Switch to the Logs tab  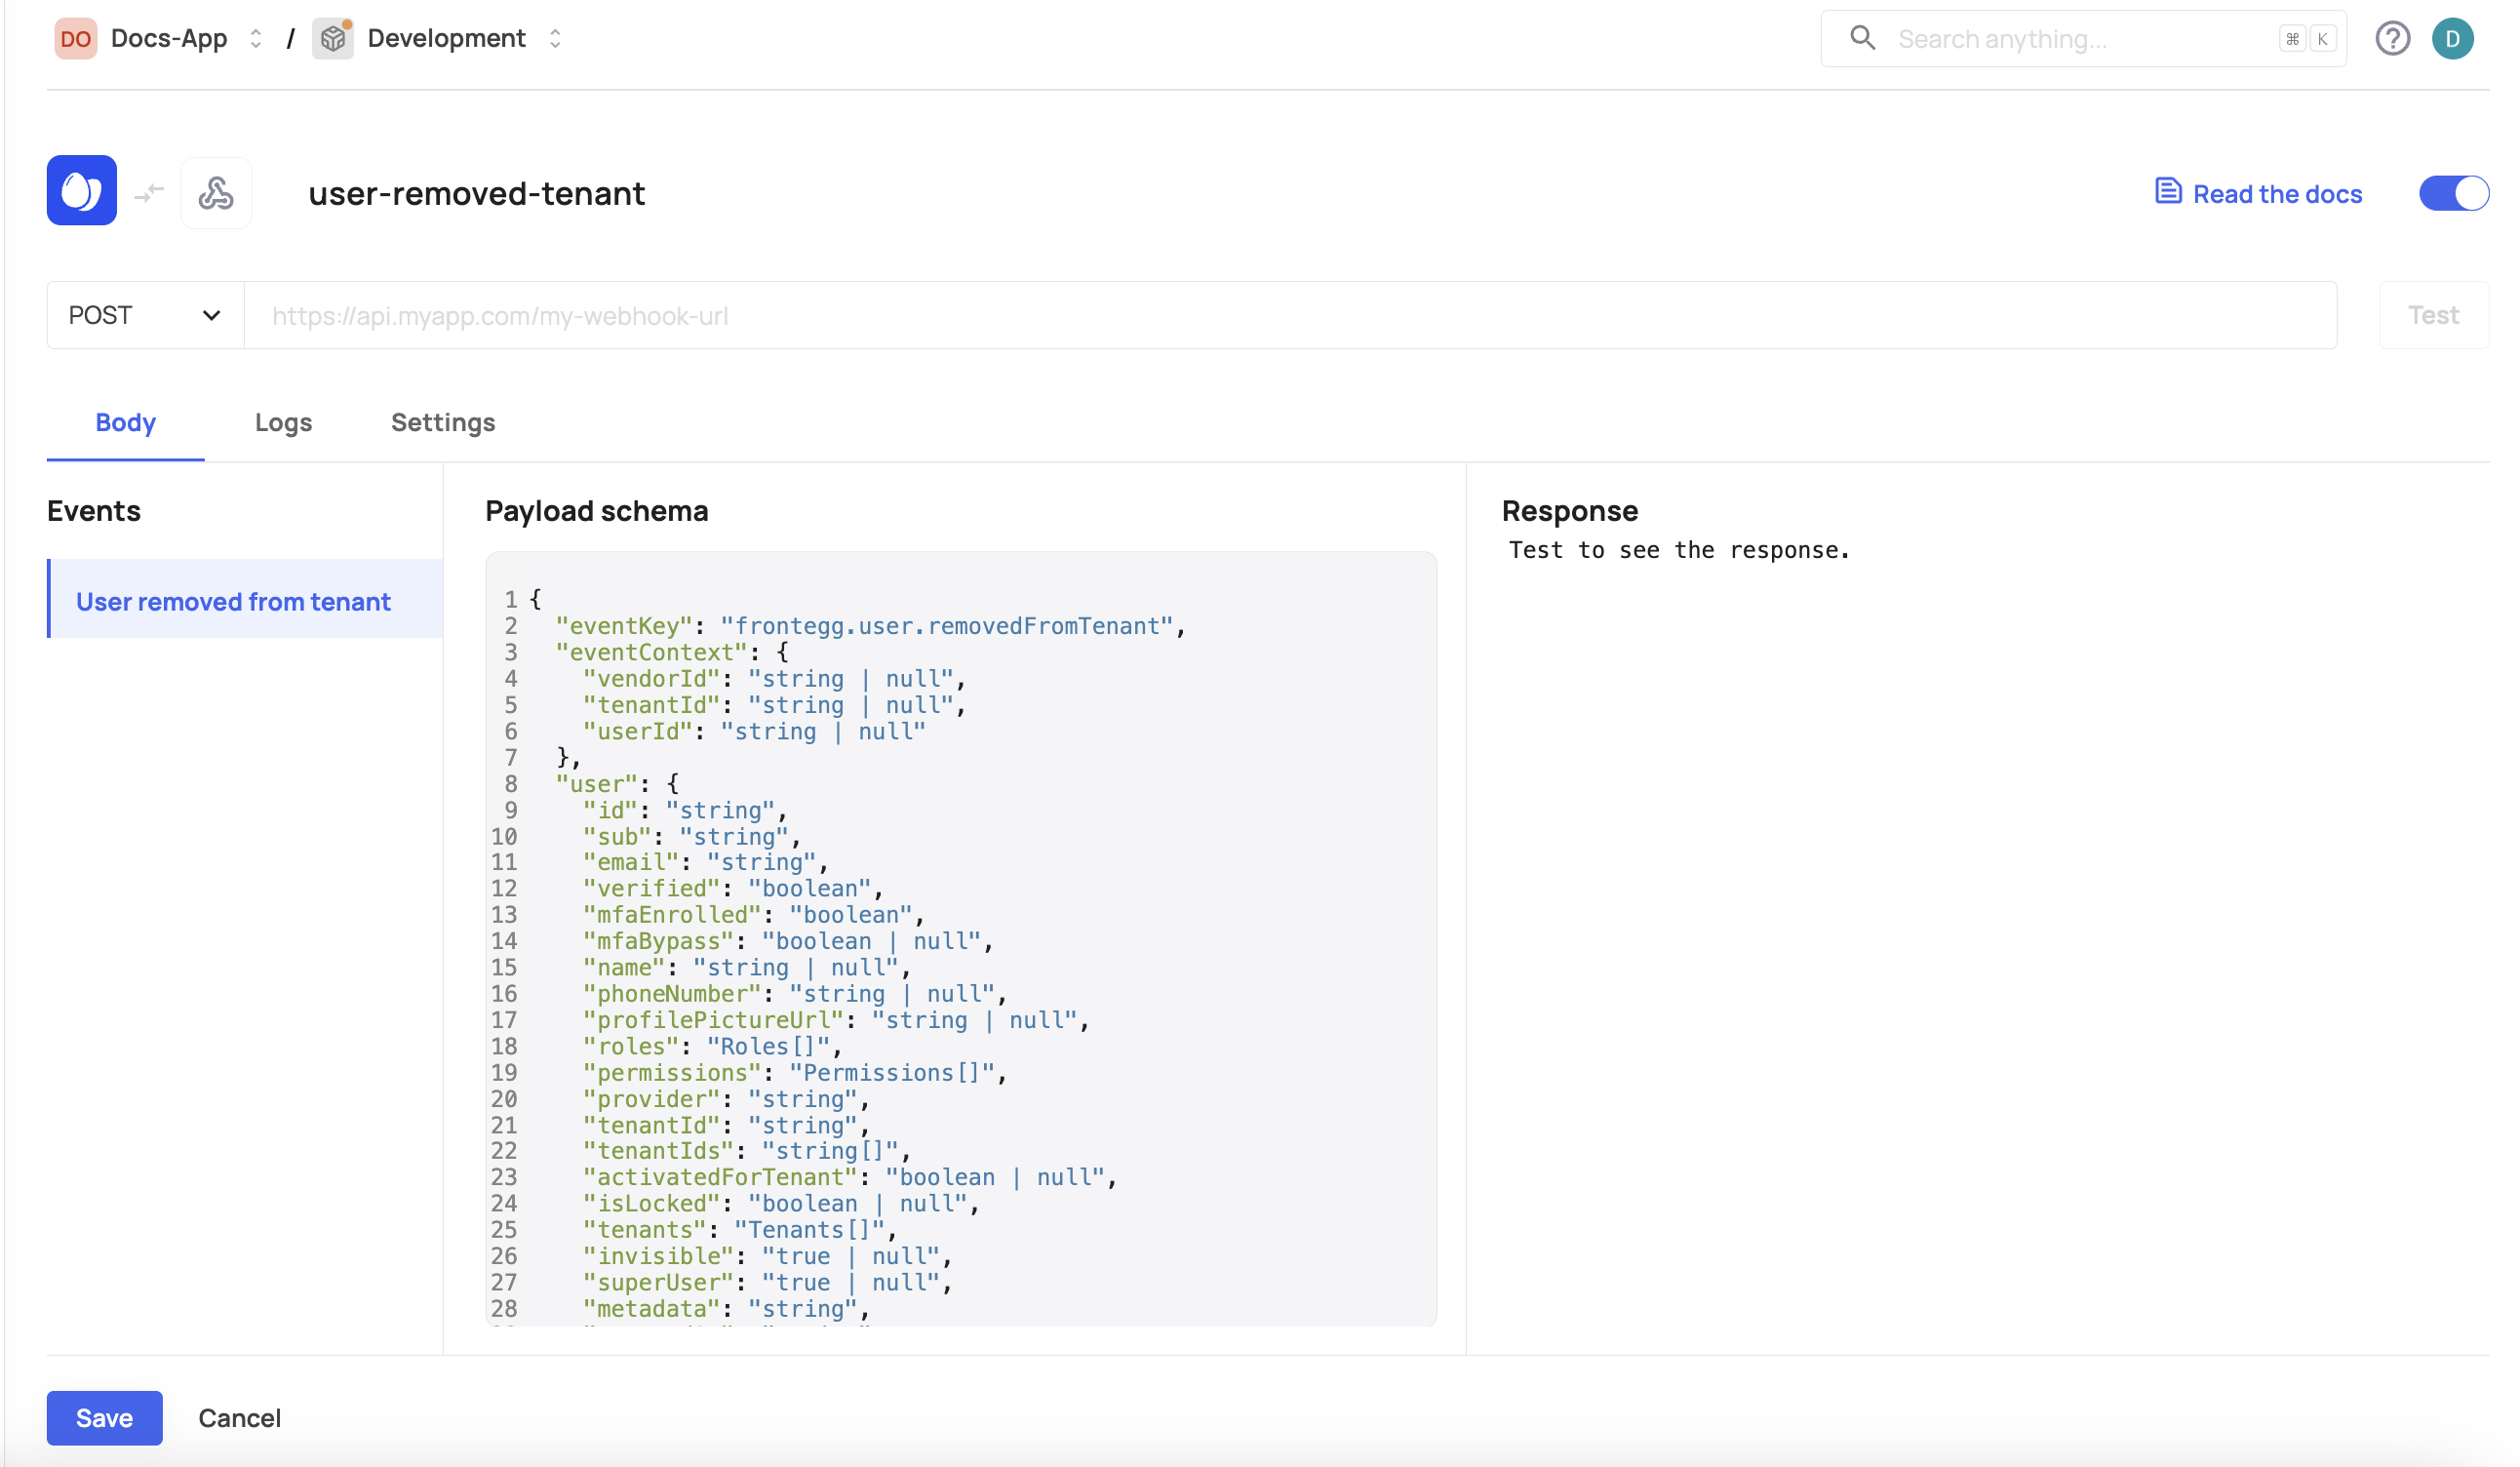coord(283,423)
